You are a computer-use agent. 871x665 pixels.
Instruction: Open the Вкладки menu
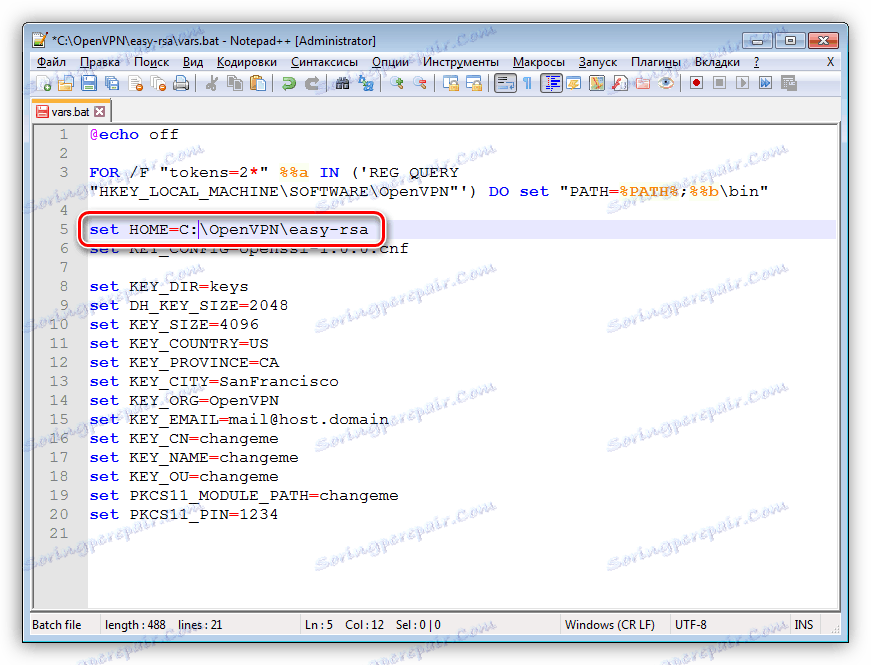(717, 62)
